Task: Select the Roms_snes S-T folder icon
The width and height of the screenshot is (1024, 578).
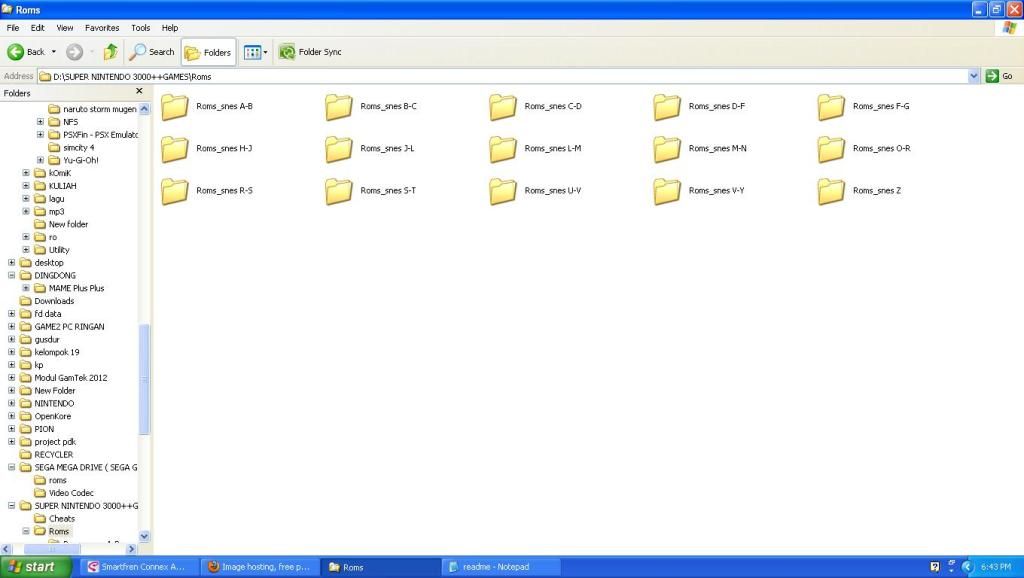Action: tap(339, 192)
